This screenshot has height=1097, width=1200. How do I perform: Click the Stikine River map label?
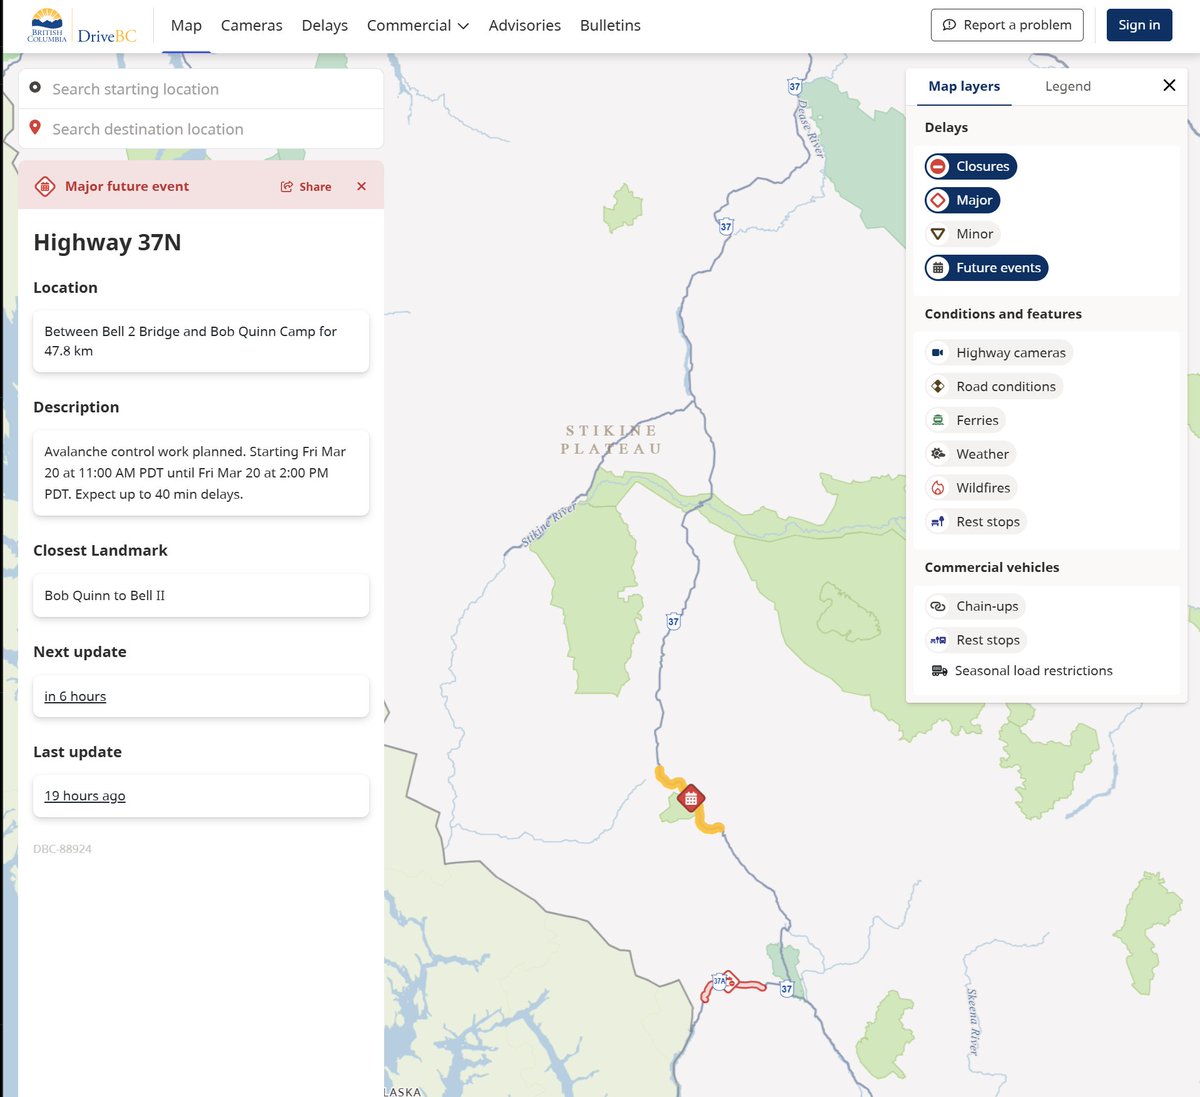549,524
